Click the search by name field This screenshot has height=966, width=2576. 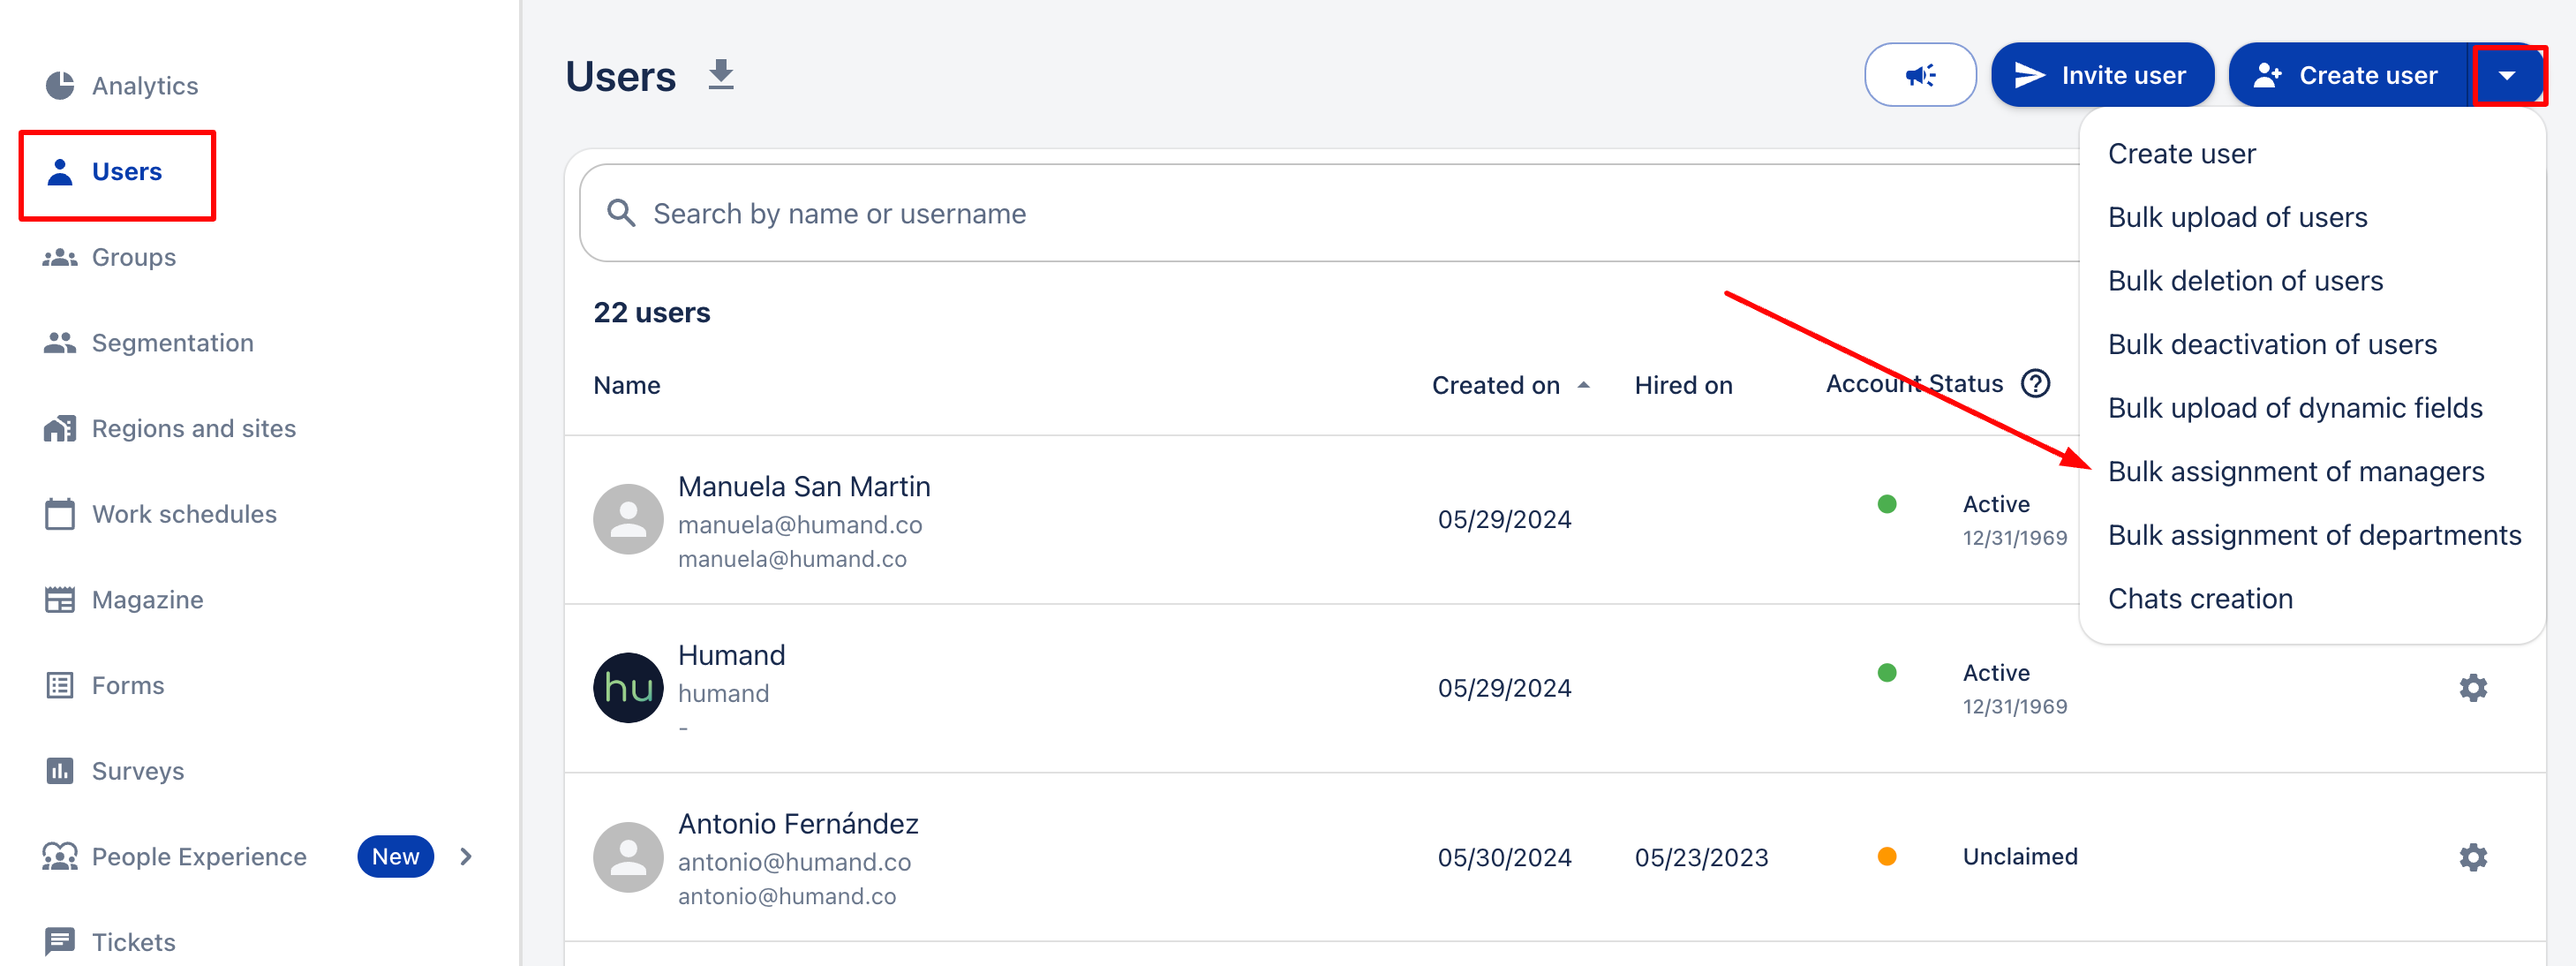click(1300, 214)
